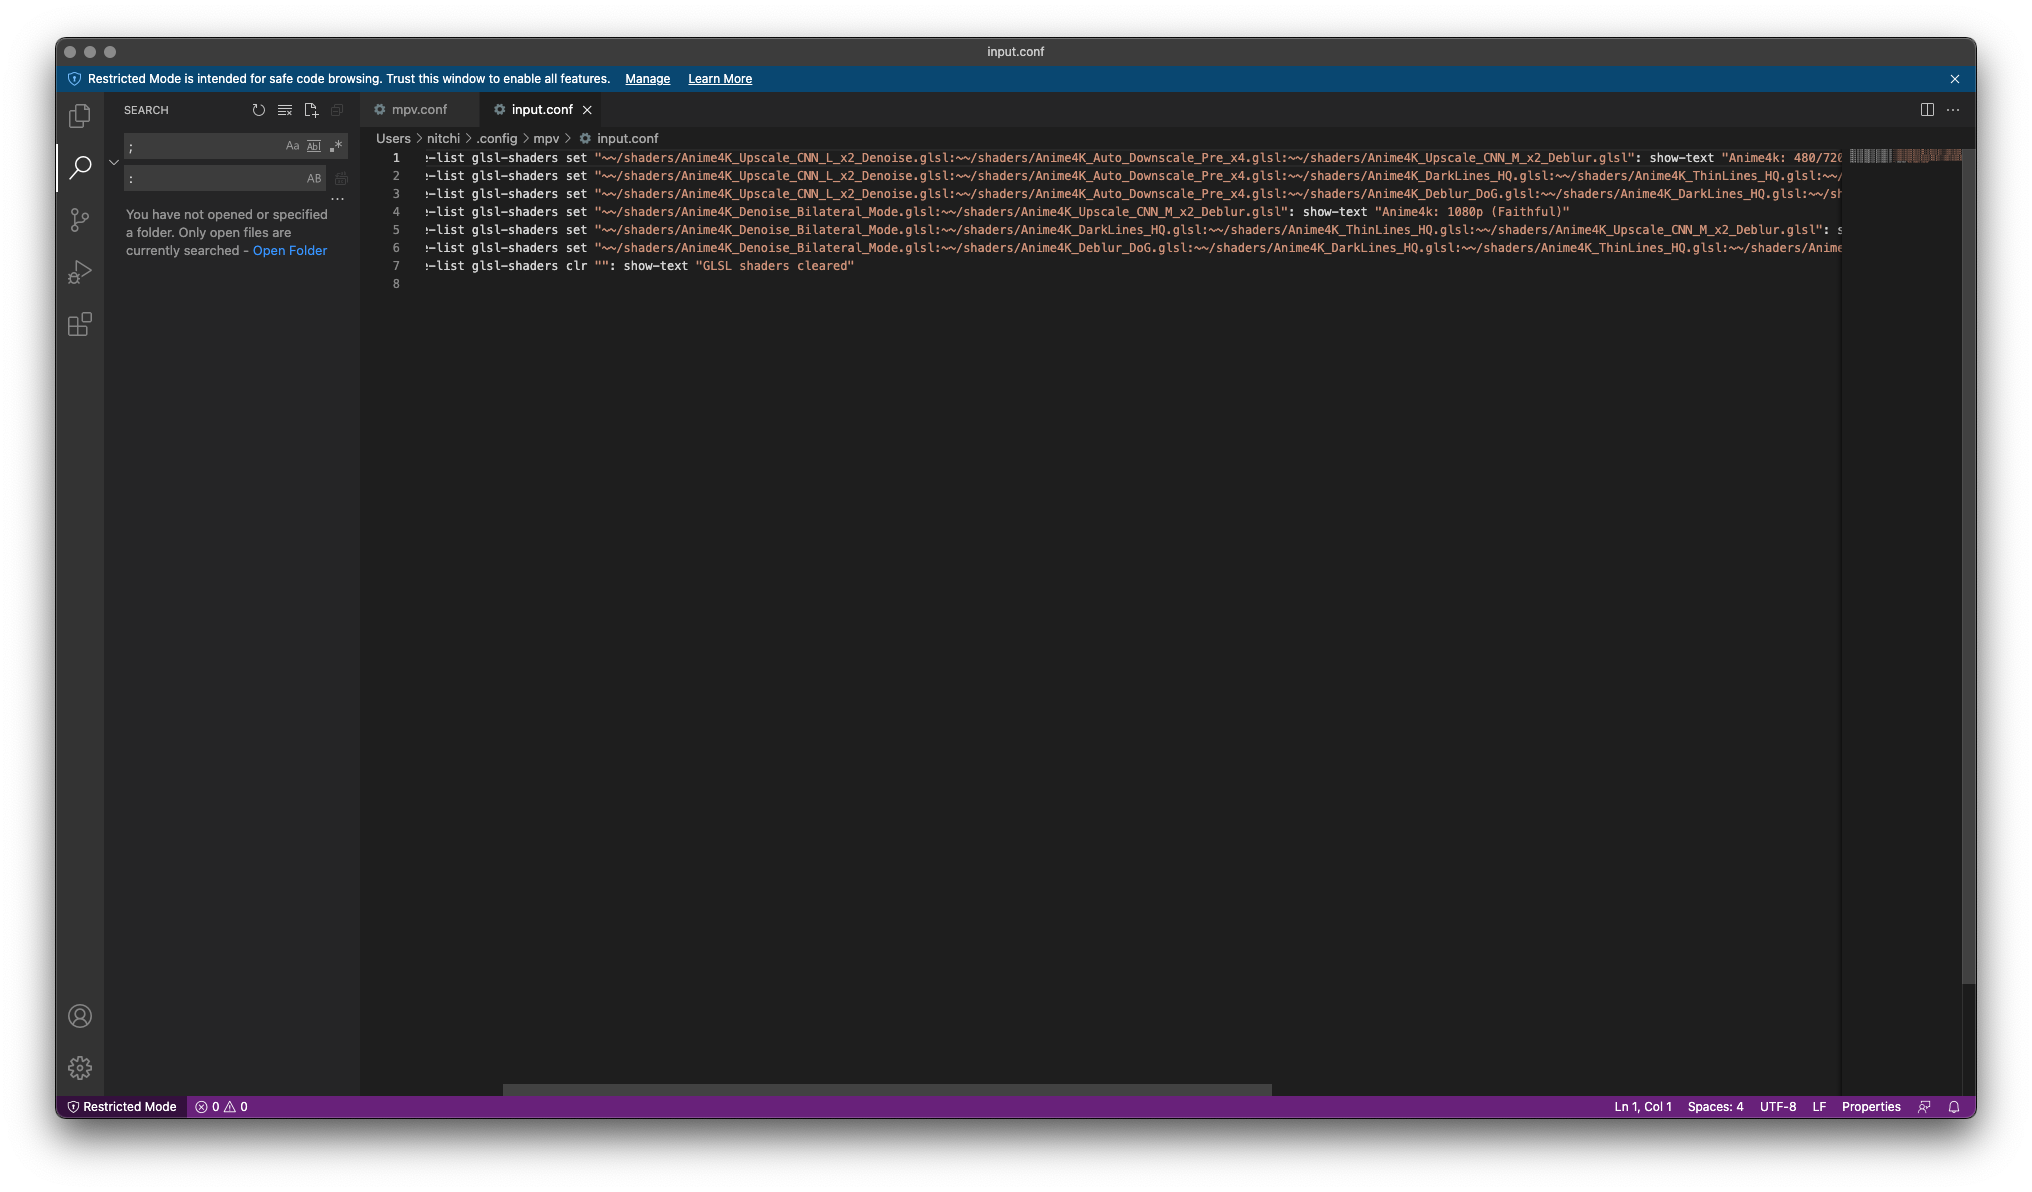Toggle Use Regular Expression option

click(336, 146)
